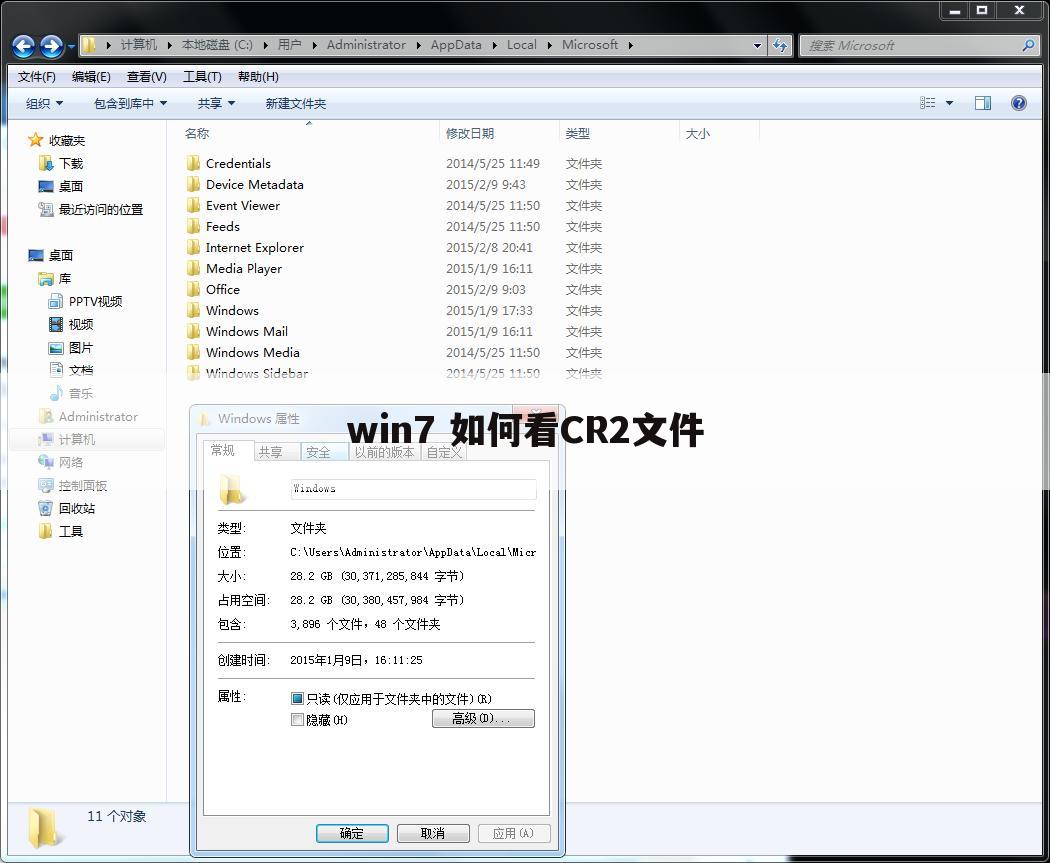The height and width of the screenshot is (863, 1050).
Task: Click New Folder (新建文件夹)
Action: click(x=296, y=103)
